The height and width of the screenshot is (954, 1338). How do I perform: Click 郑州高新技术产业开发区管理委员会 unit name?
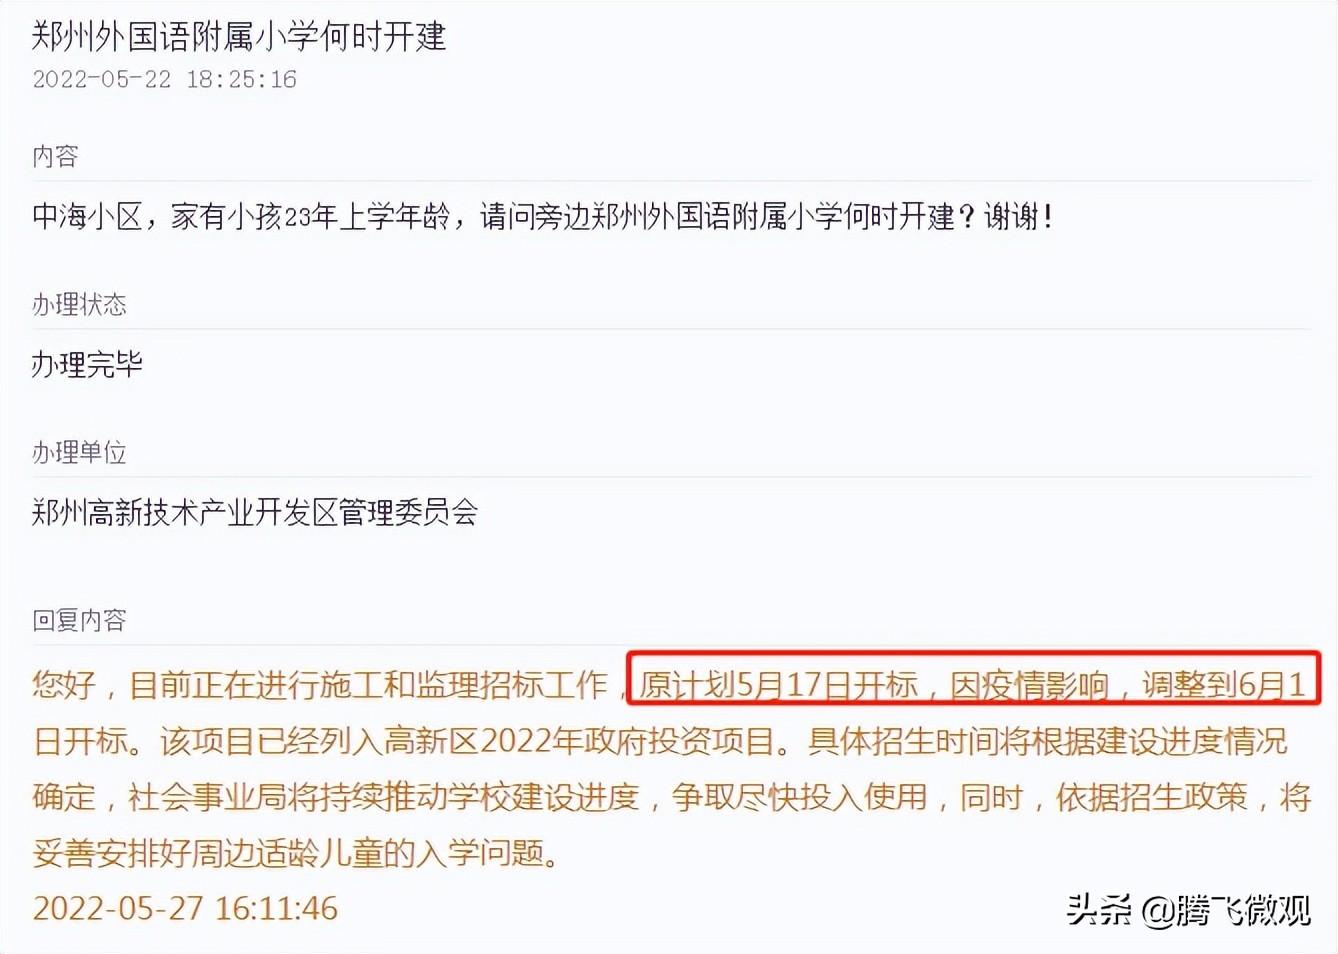click(x=255, y=512)
